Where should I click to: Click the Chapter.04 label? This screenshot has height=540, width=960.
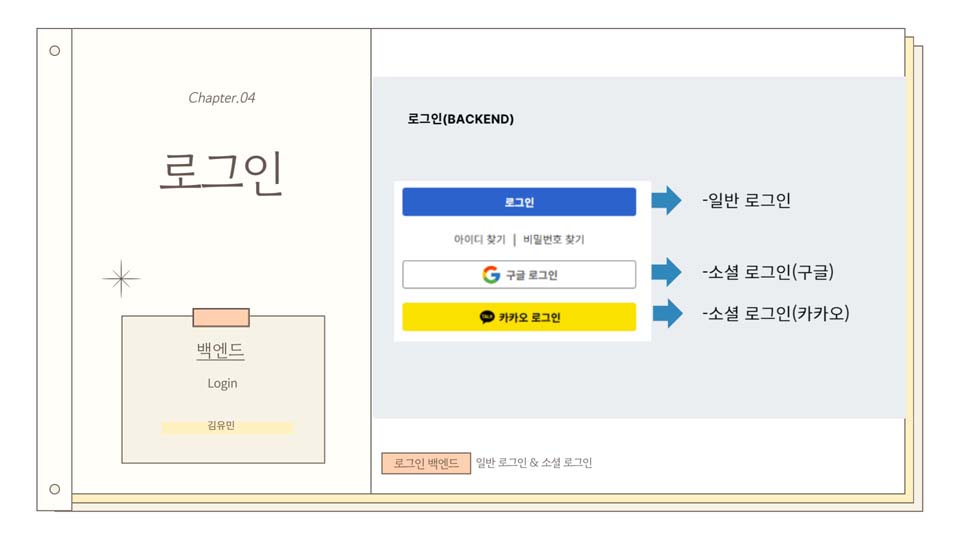pyautogui.click(x=222, y=98)
